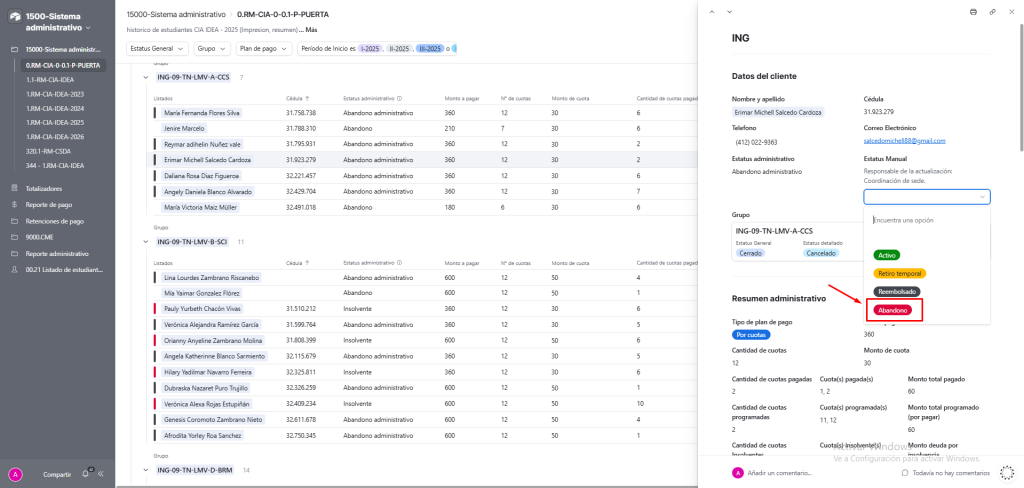Click the Encuentra una opción search field

[927, 220]
